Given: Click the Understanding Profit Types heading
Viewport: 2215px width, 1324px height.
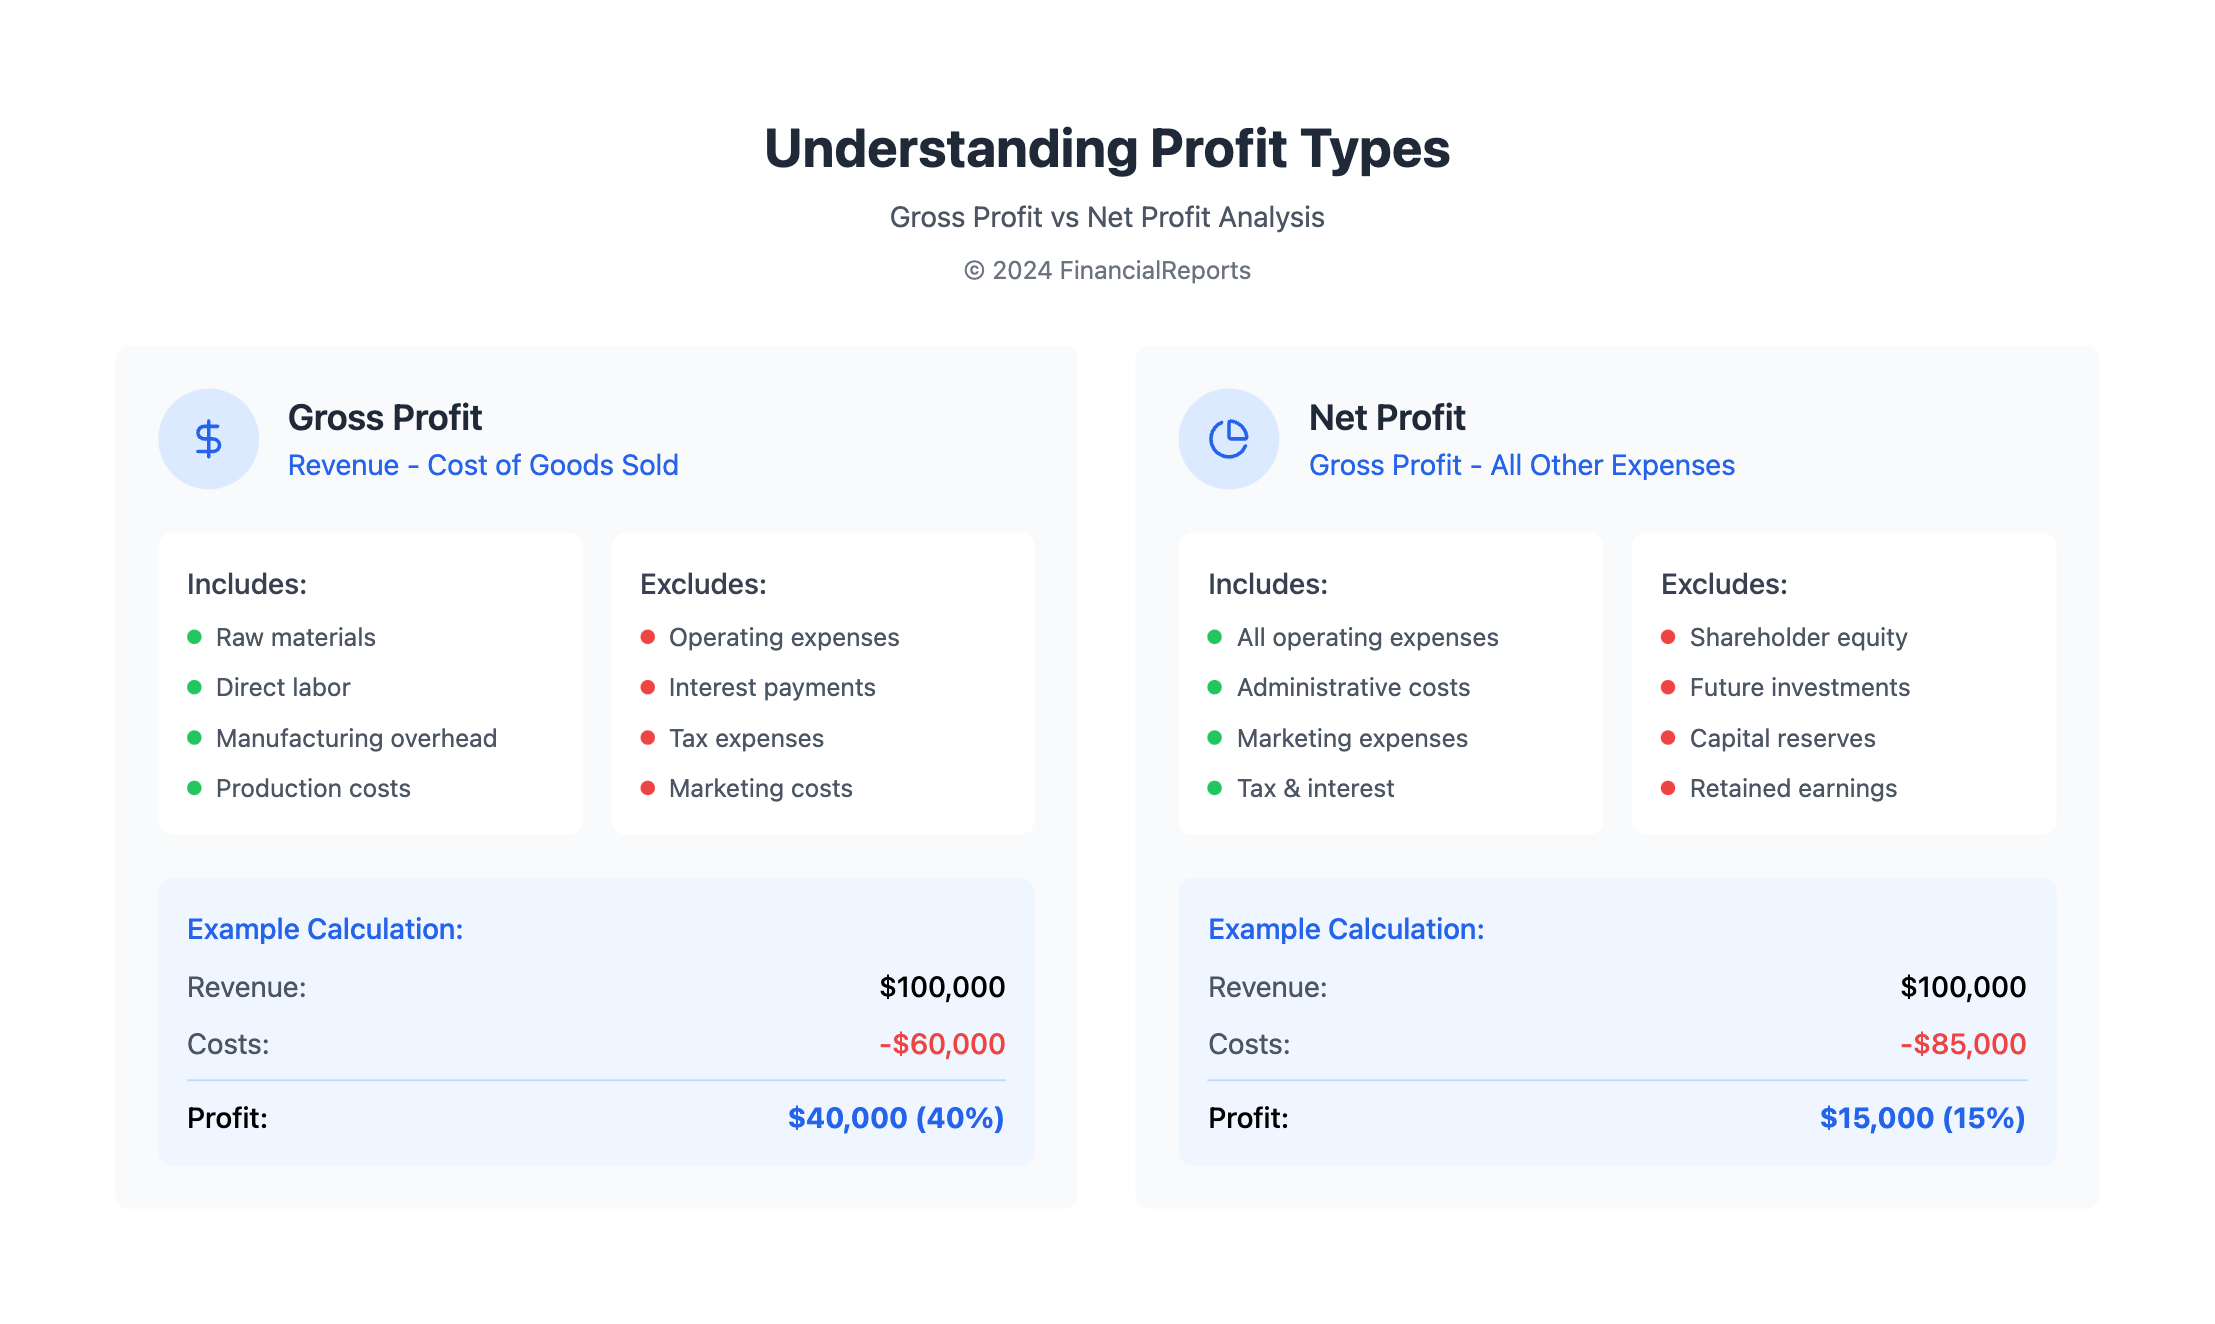Looking at the screenshot, I should [x=1107, y=148].
